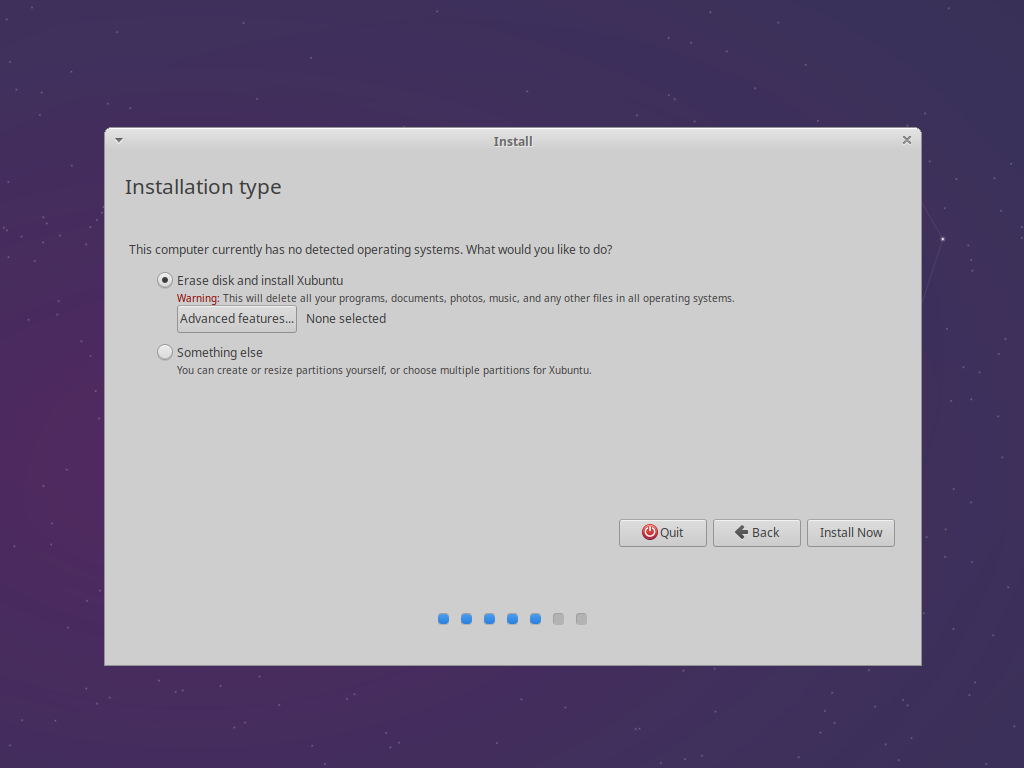Return to the previous step with Back
This screenshot has height=768, width=1024.
coord(756,532)
